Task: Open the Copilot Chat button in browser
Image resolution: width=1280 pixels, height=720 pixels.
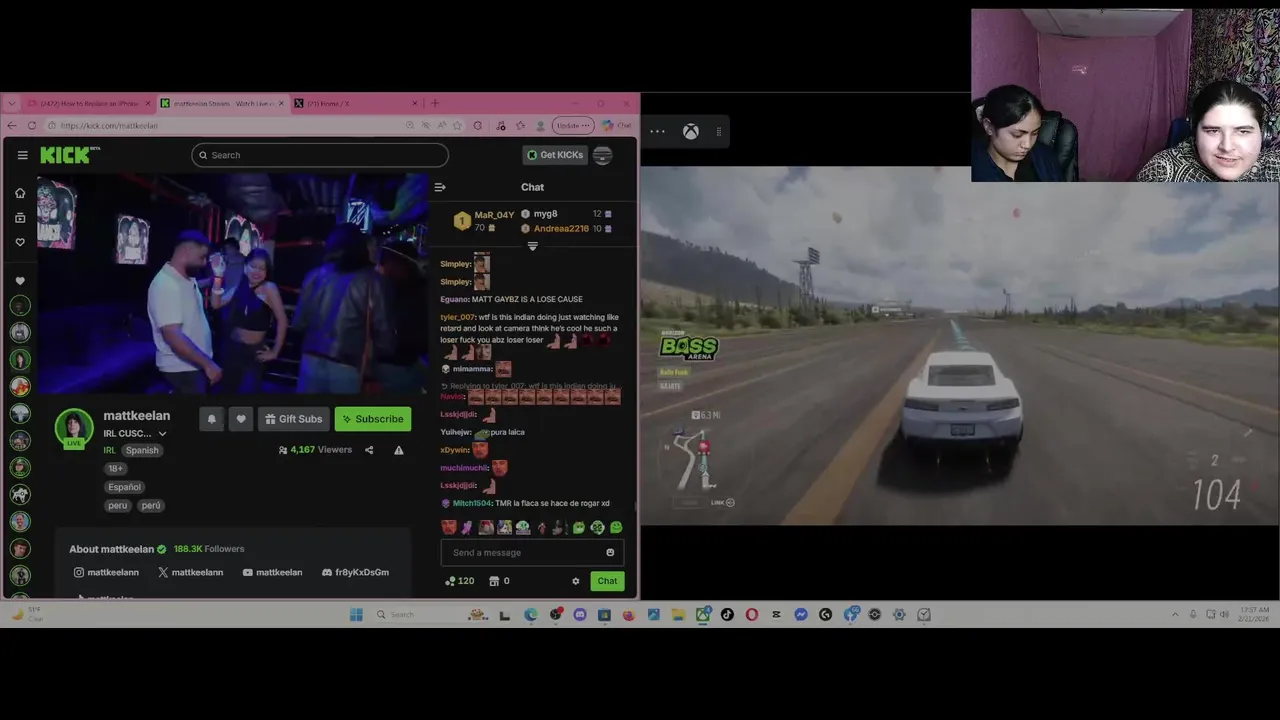Action: click(618, 125)
